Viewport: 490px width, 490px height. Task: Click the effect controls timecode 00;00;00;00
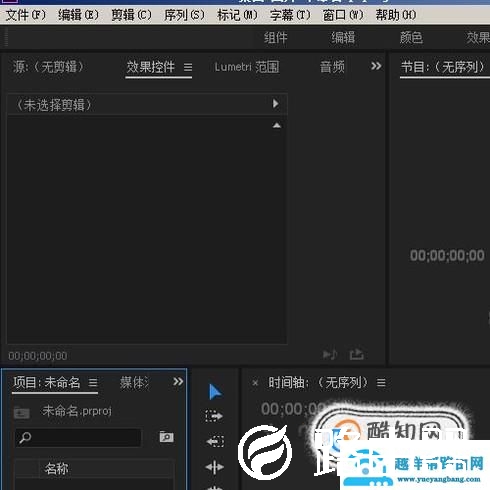38,356
